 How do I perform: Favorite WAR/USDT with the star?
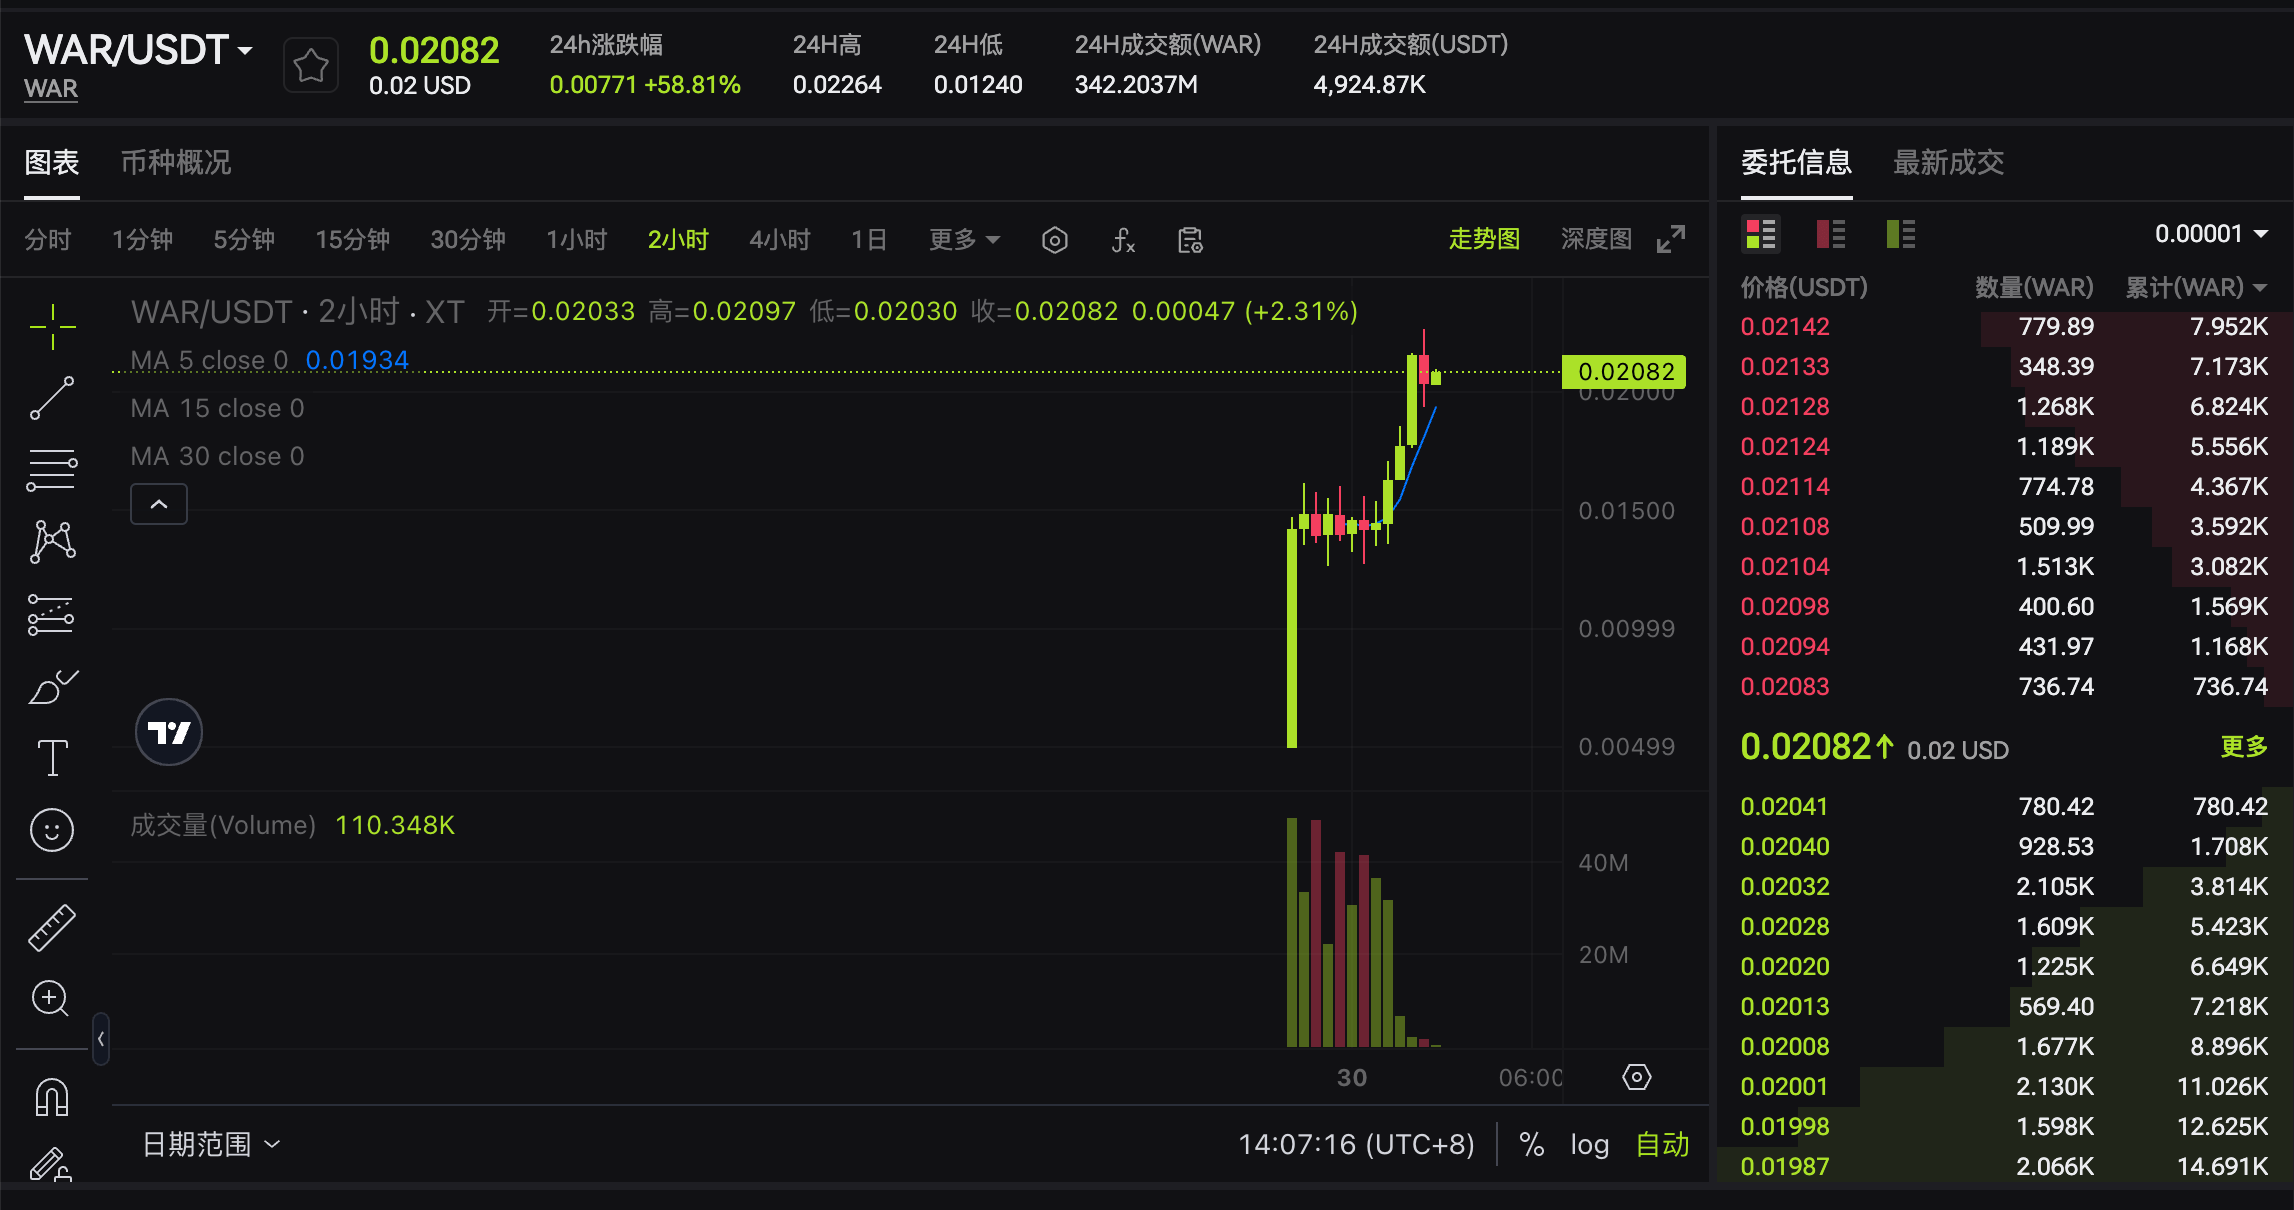pyautogui.click(x=310, y=63)
